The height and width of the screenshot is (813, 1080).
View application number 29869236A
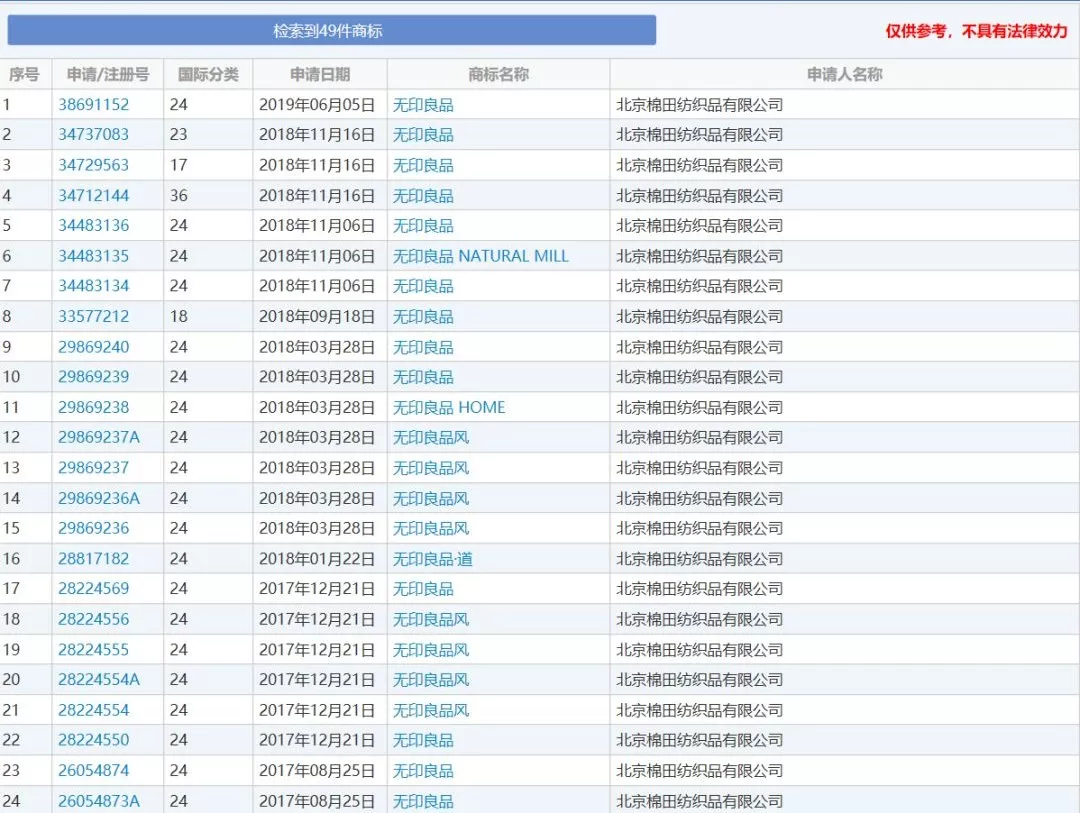pos(99,498)
